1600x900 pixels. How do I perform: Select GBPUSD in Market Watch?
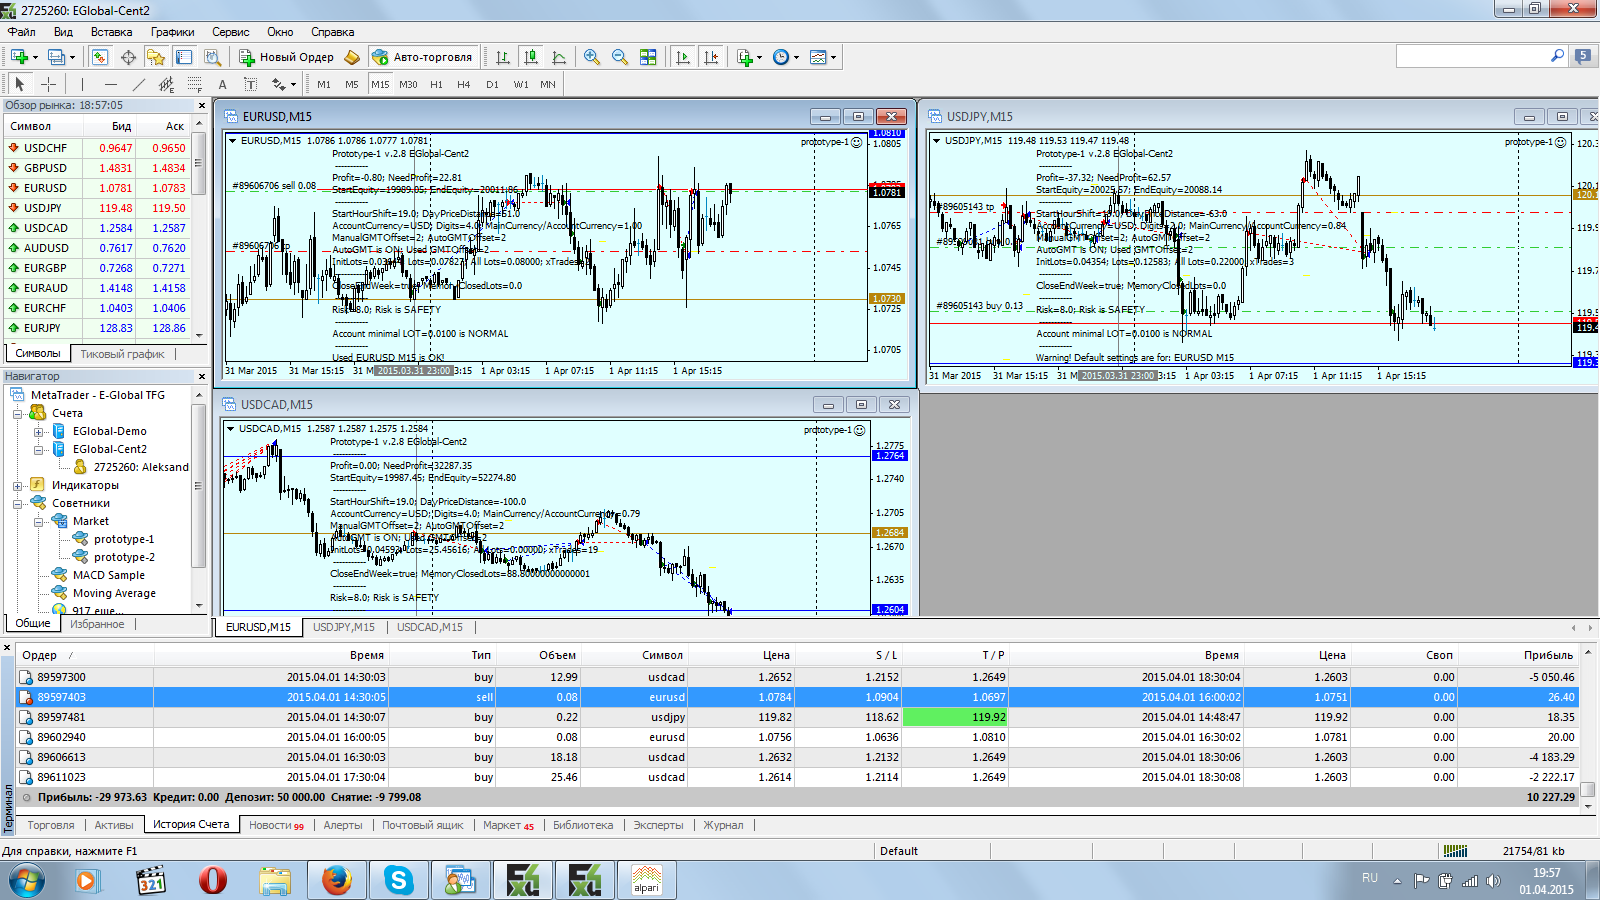pos(98,168)
